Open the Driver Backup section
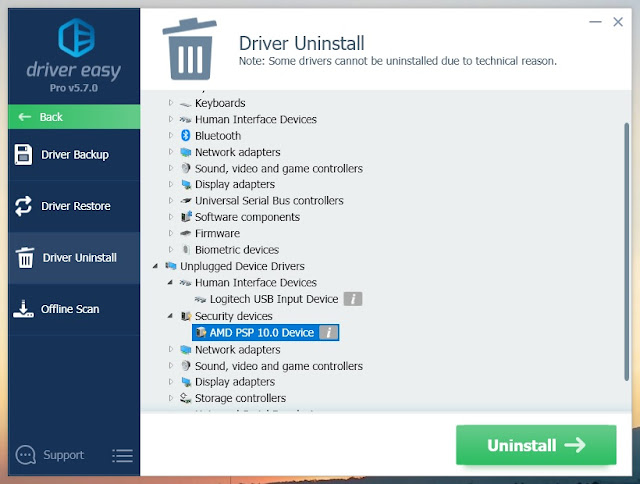 pos(74,155)
